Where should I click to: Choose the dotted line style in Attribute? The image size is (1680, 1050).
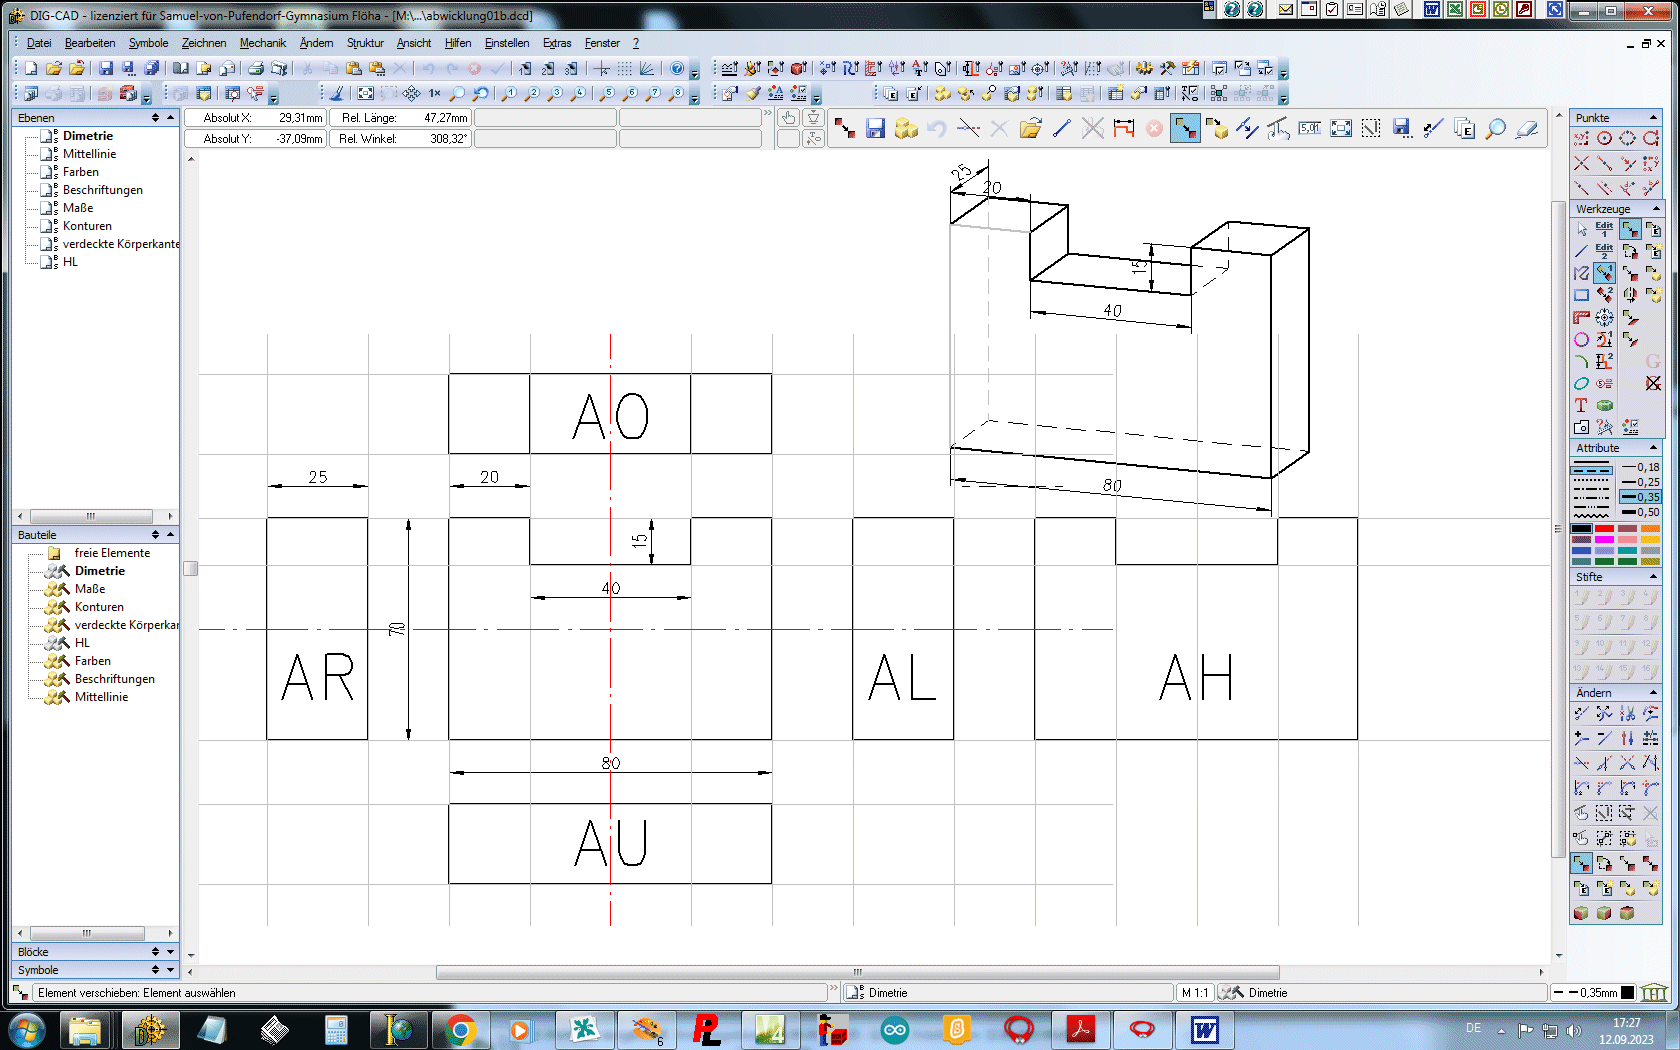(1592, 481)
